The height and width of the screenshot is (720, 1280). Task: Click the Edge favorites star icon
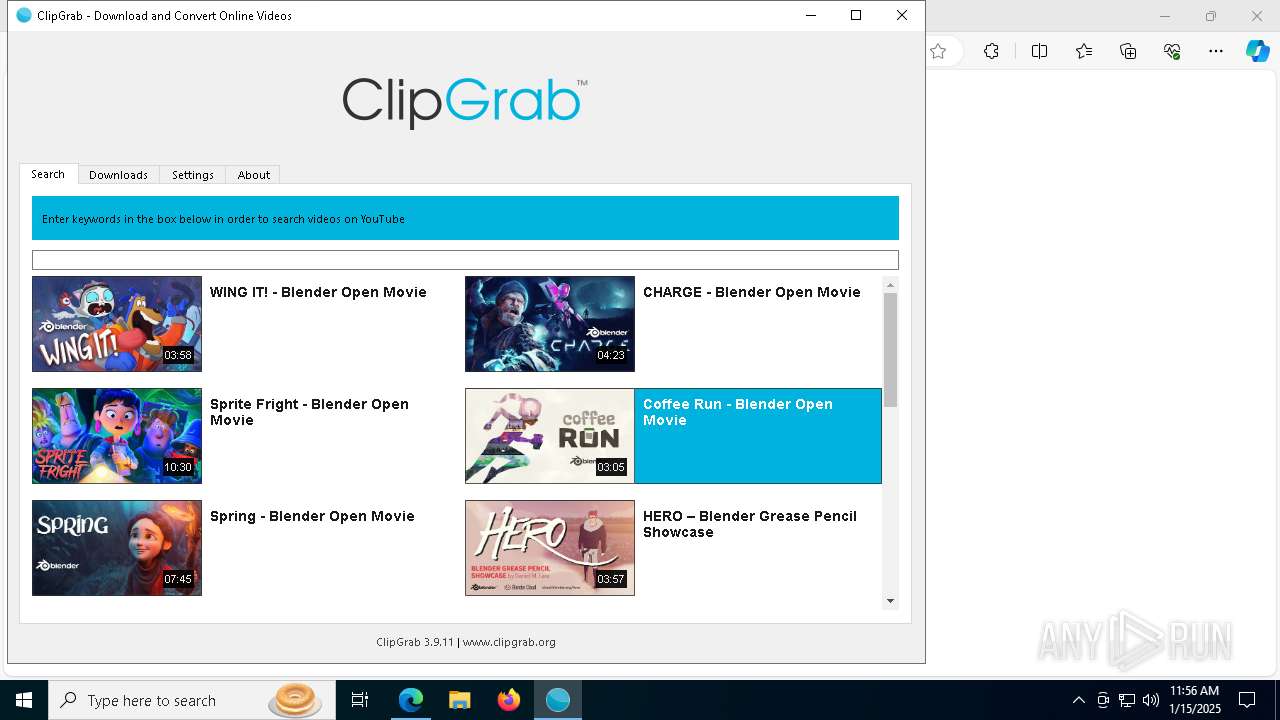(x=938, y=52)
